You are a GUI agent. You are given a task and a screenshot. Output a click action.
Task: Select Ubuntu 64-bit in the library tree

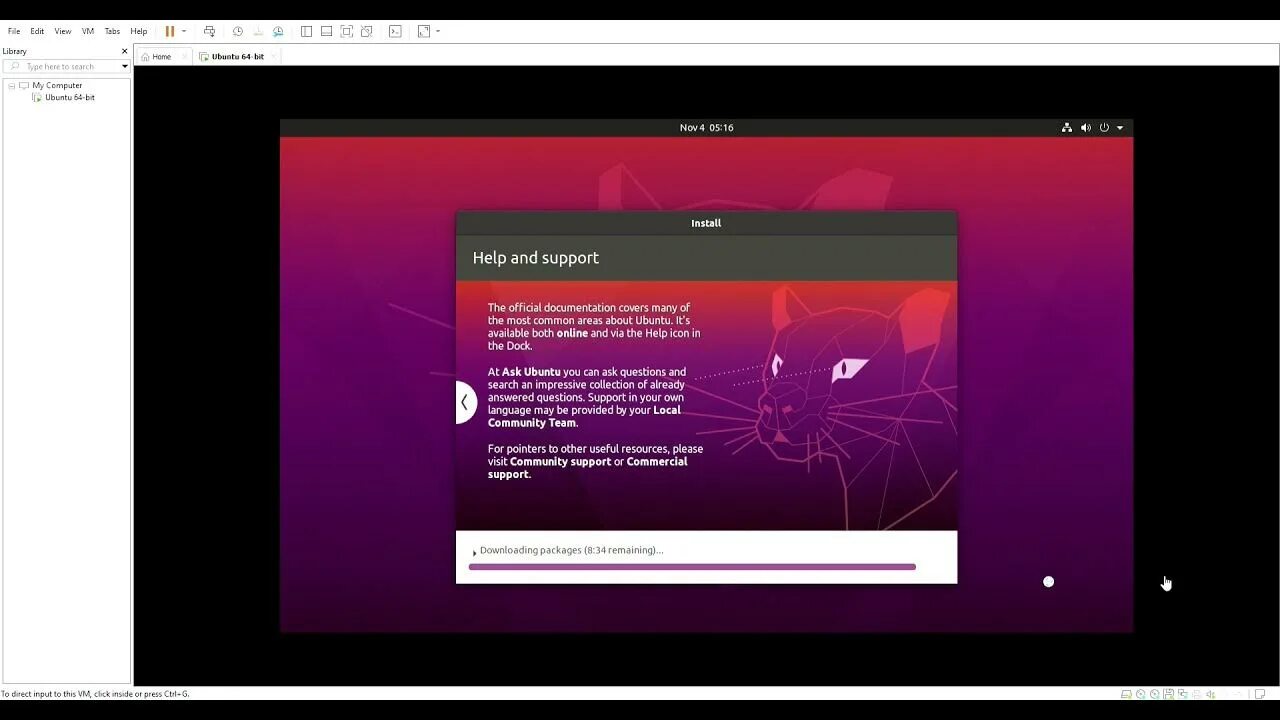[70, 98]
